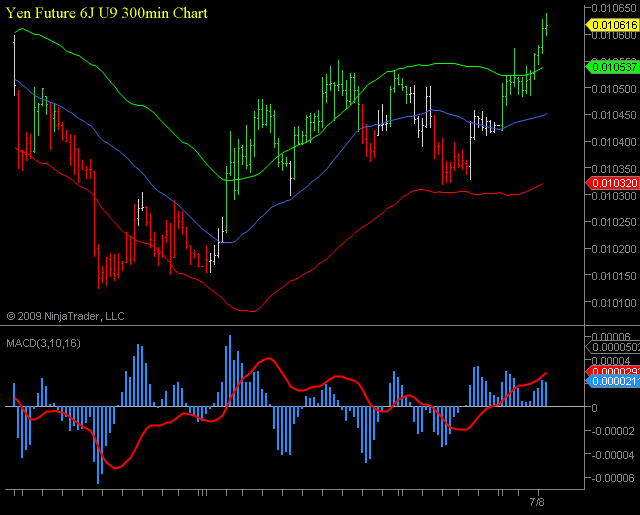Click the 0.010500 price axis label

612,88
